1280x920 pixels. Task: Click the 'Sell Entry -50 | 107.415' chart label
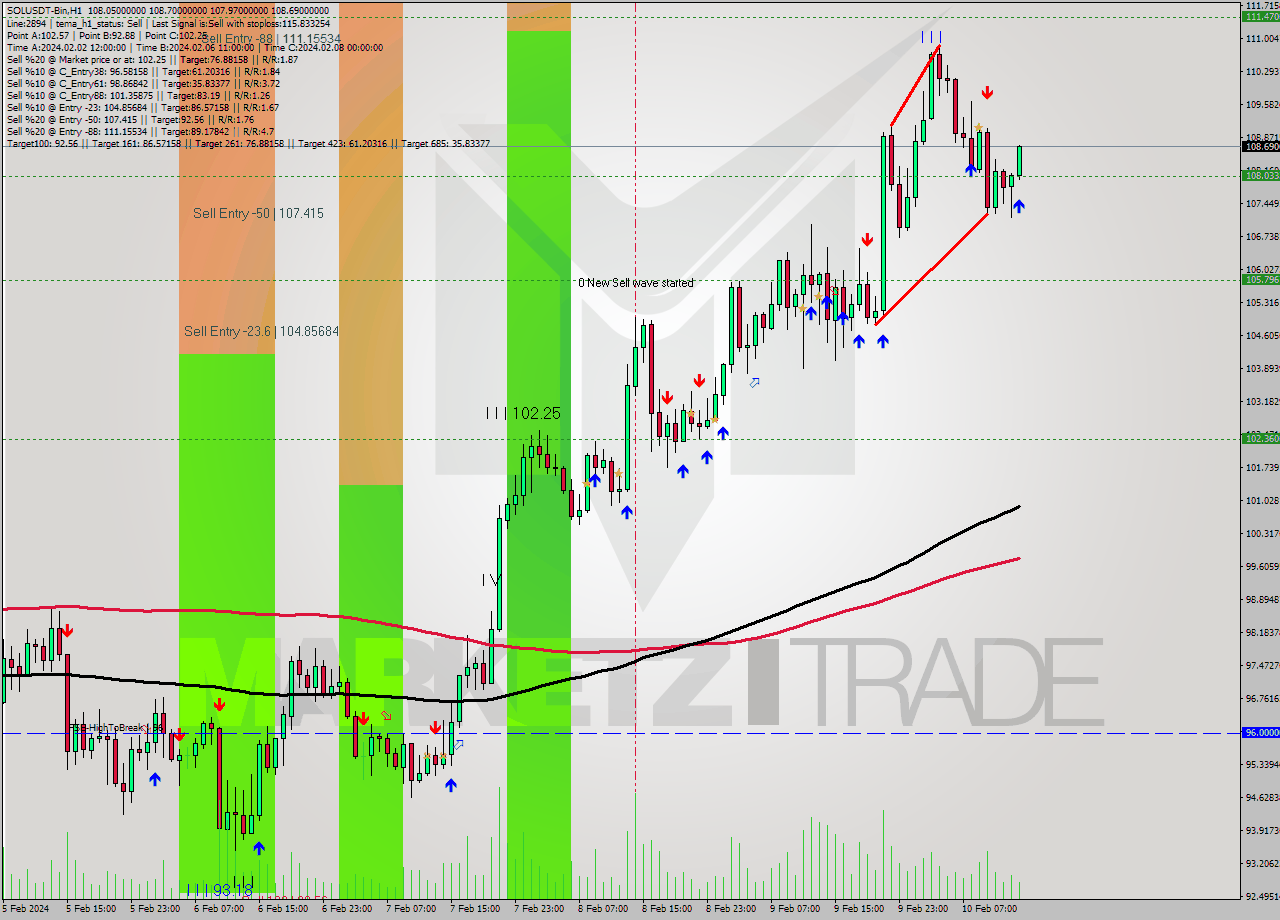tap(258, 213)
